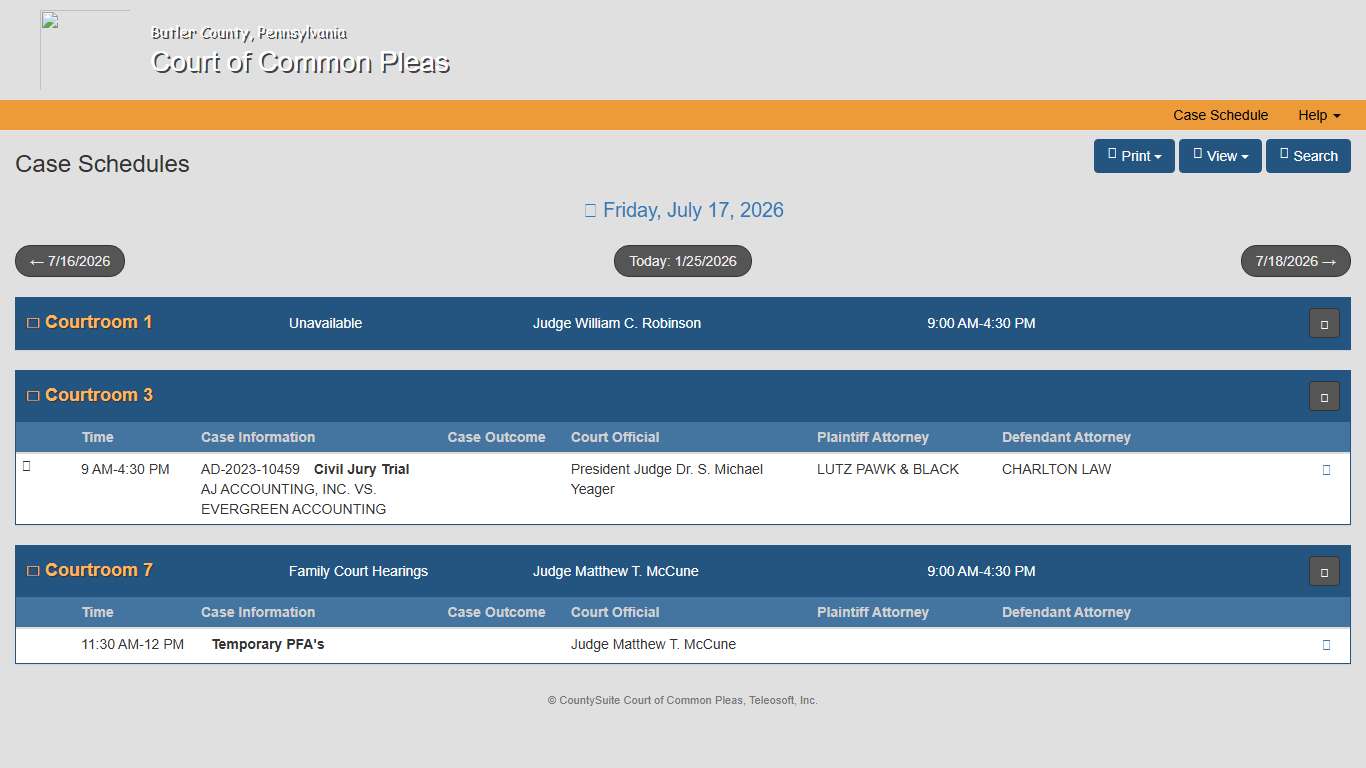Viewport: 1366px width, 768px height.
Task: Open the View dropdown menu
Action: (1220, 156)
